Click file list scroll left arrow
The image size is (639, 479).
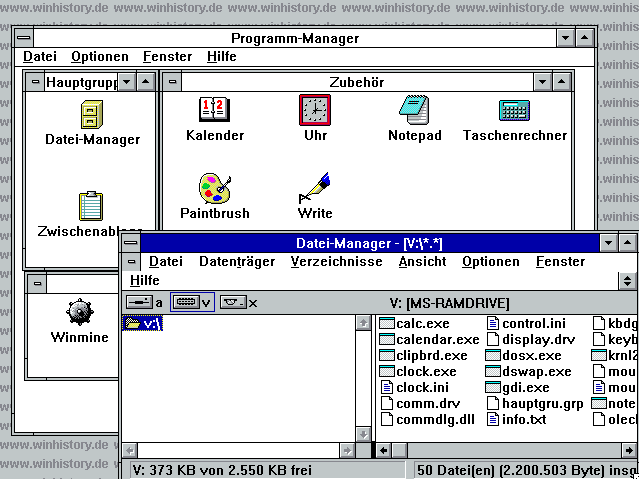383,450
